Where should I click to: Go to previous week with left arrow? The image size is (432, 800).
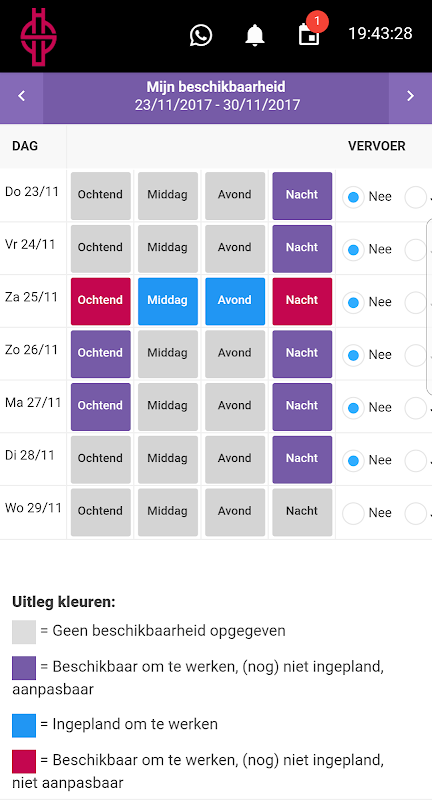tap(21, 95)
